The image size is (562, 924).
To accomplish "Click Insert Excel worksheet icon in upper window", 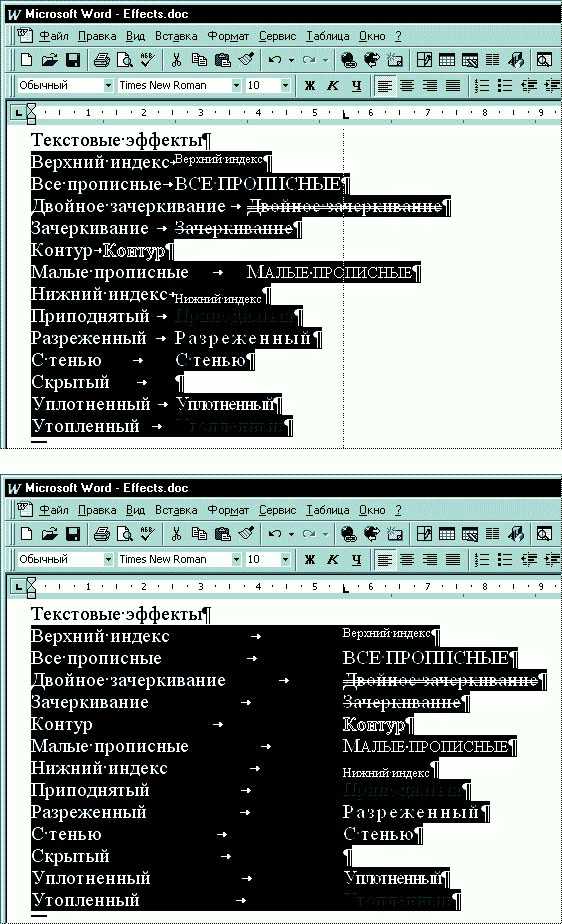I will coord(470,60).
